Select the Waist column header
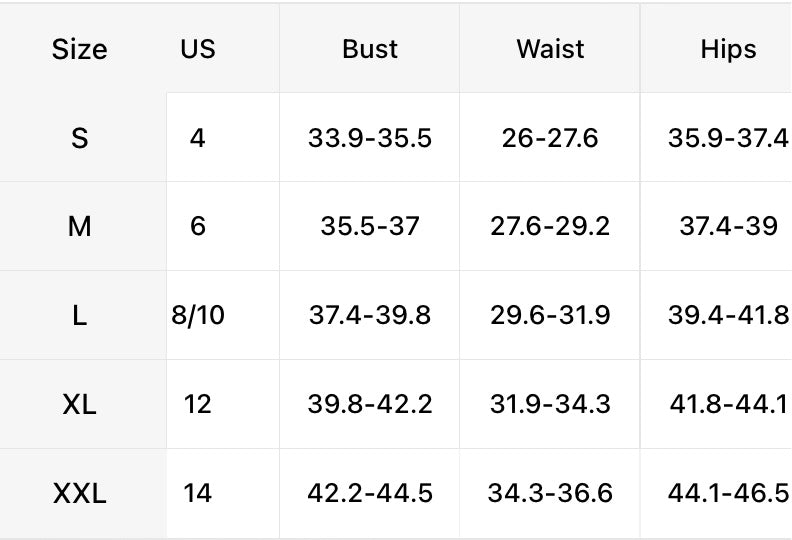This screenshot has width=792, height=540. click(550, 49)
